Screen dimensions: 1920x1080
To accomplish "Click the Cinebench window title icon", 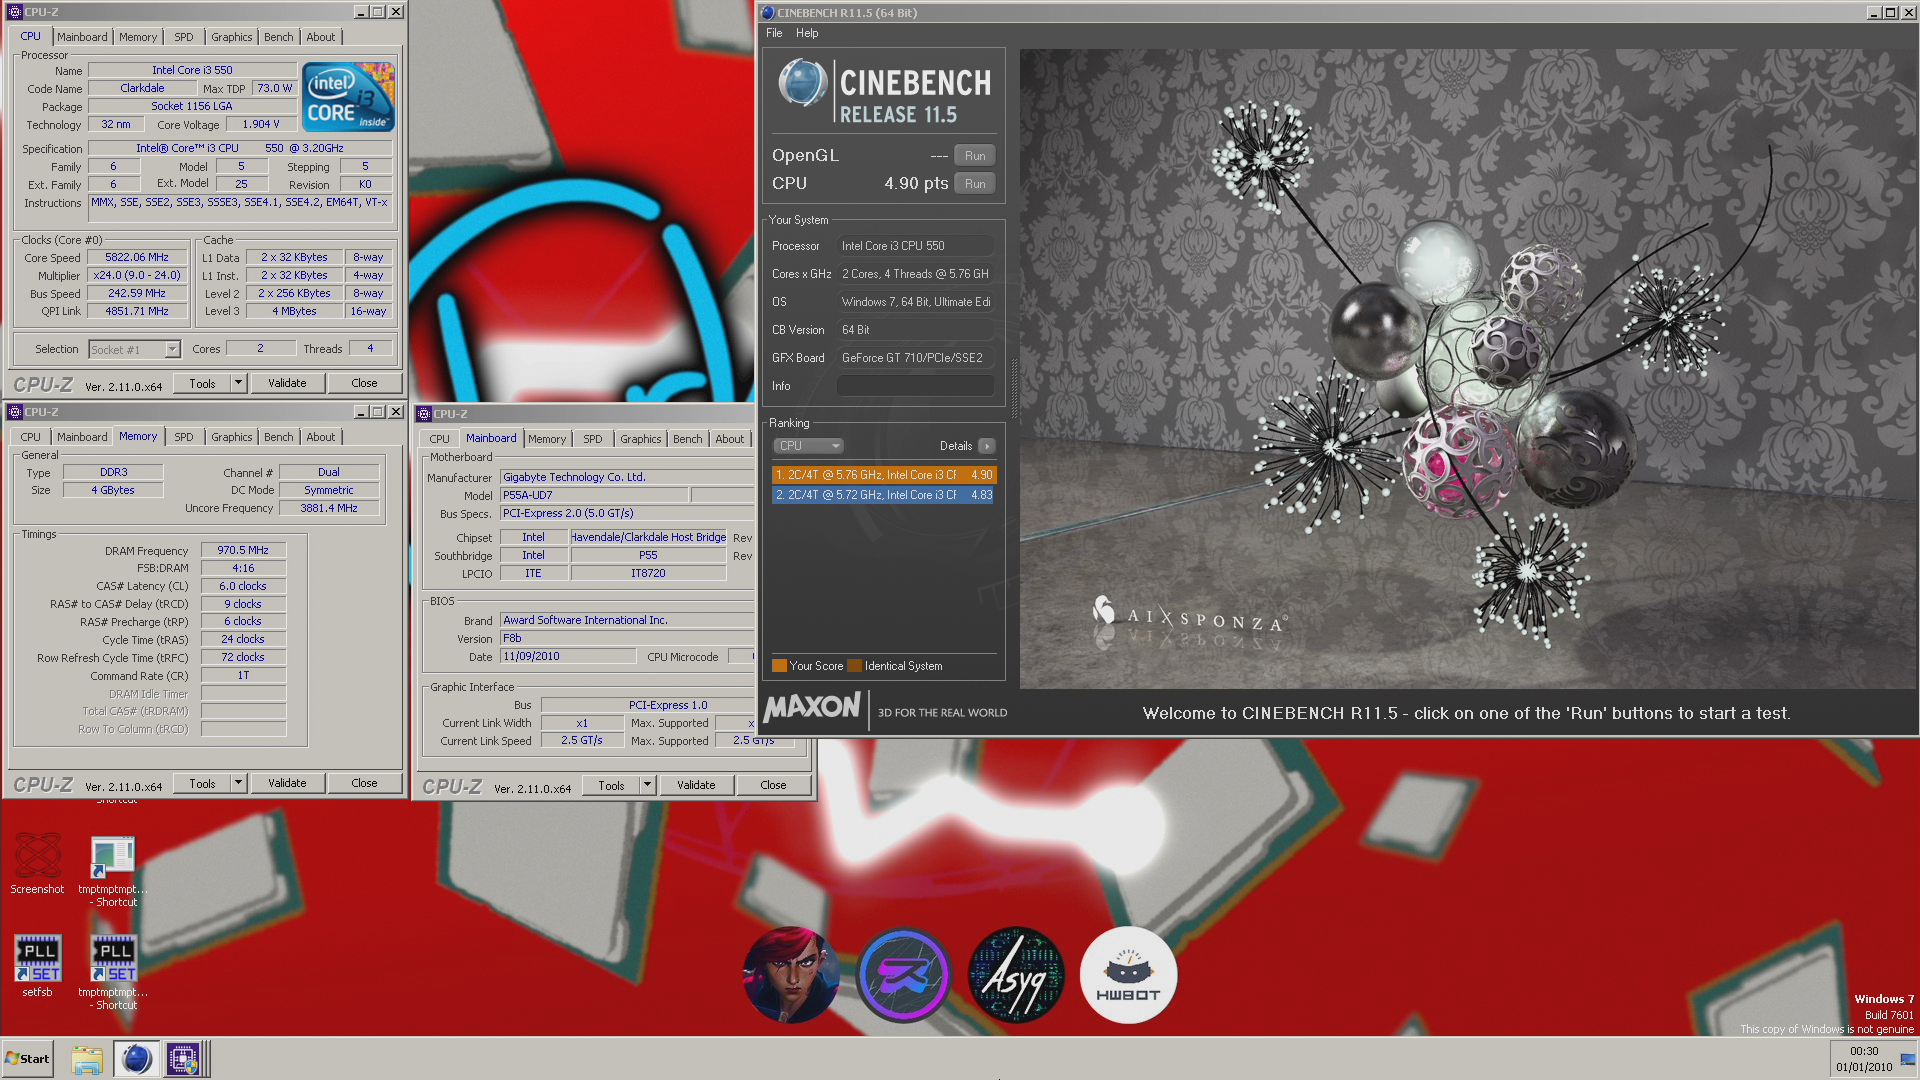I will pyautogui.click(x=768, y=13).
